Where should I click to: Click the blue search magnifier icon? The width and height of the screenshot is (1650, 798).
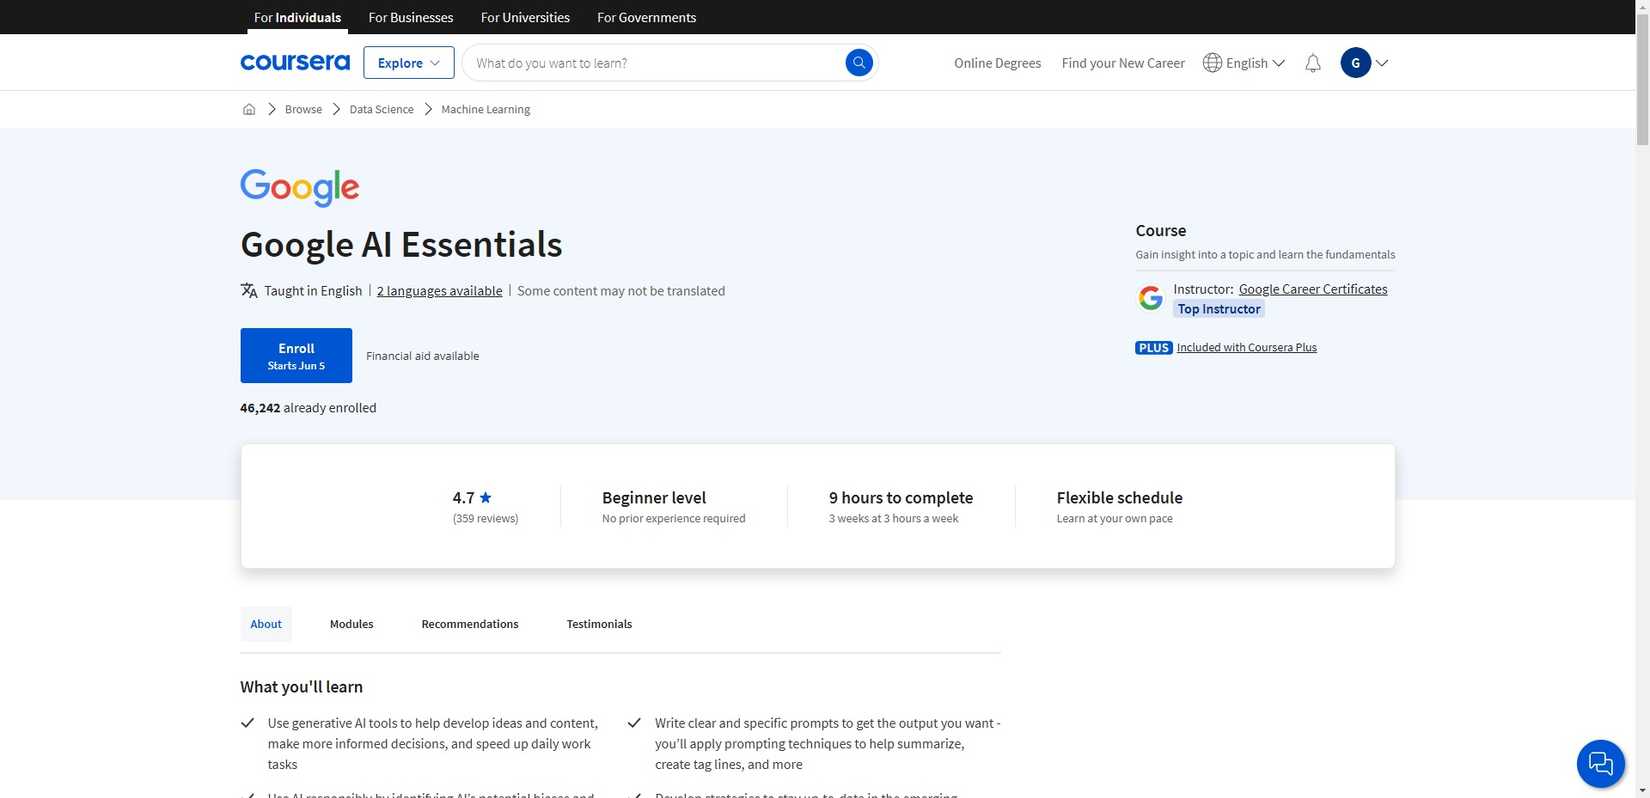[858, 63]
